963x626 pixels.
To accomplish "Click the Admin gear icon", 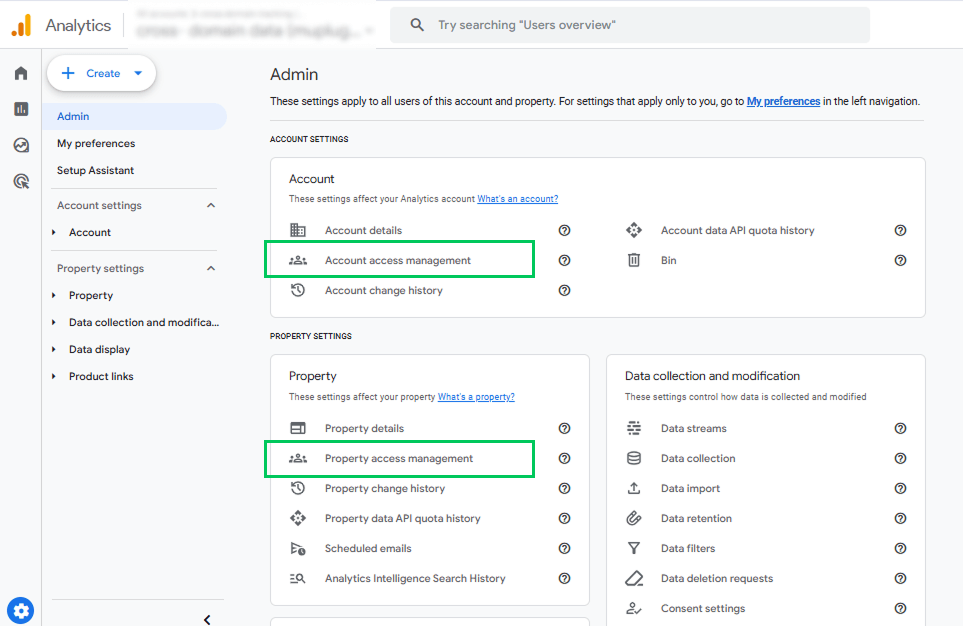I will click(20, 611).
